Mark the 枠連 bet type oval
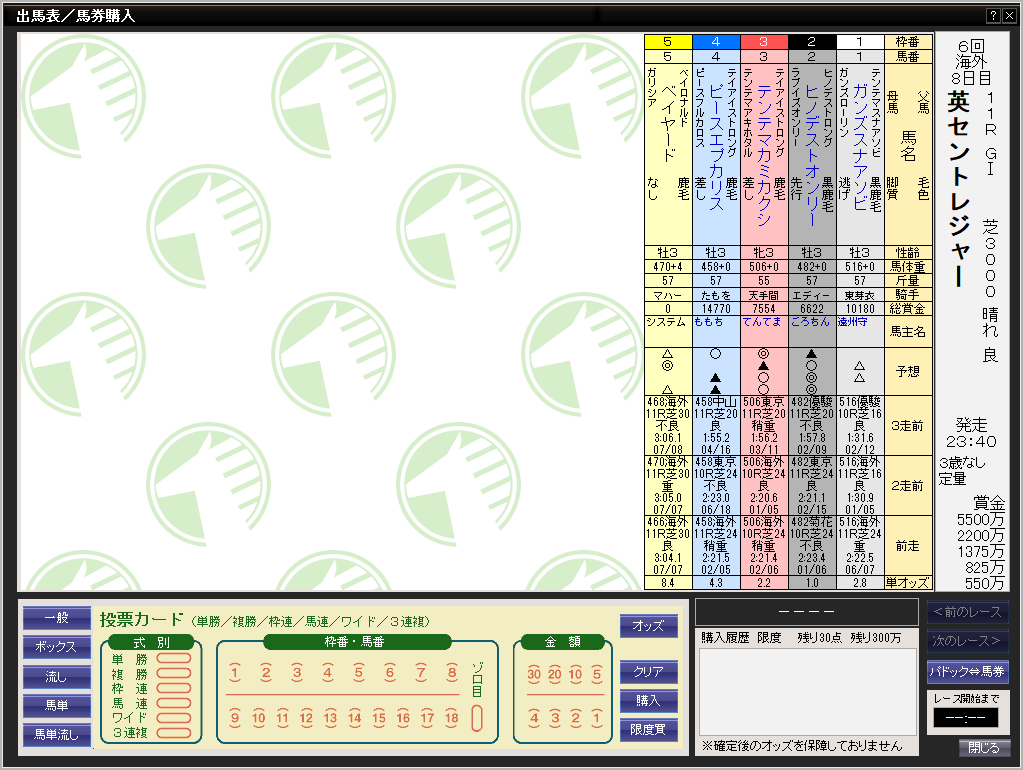 [174, 688]
